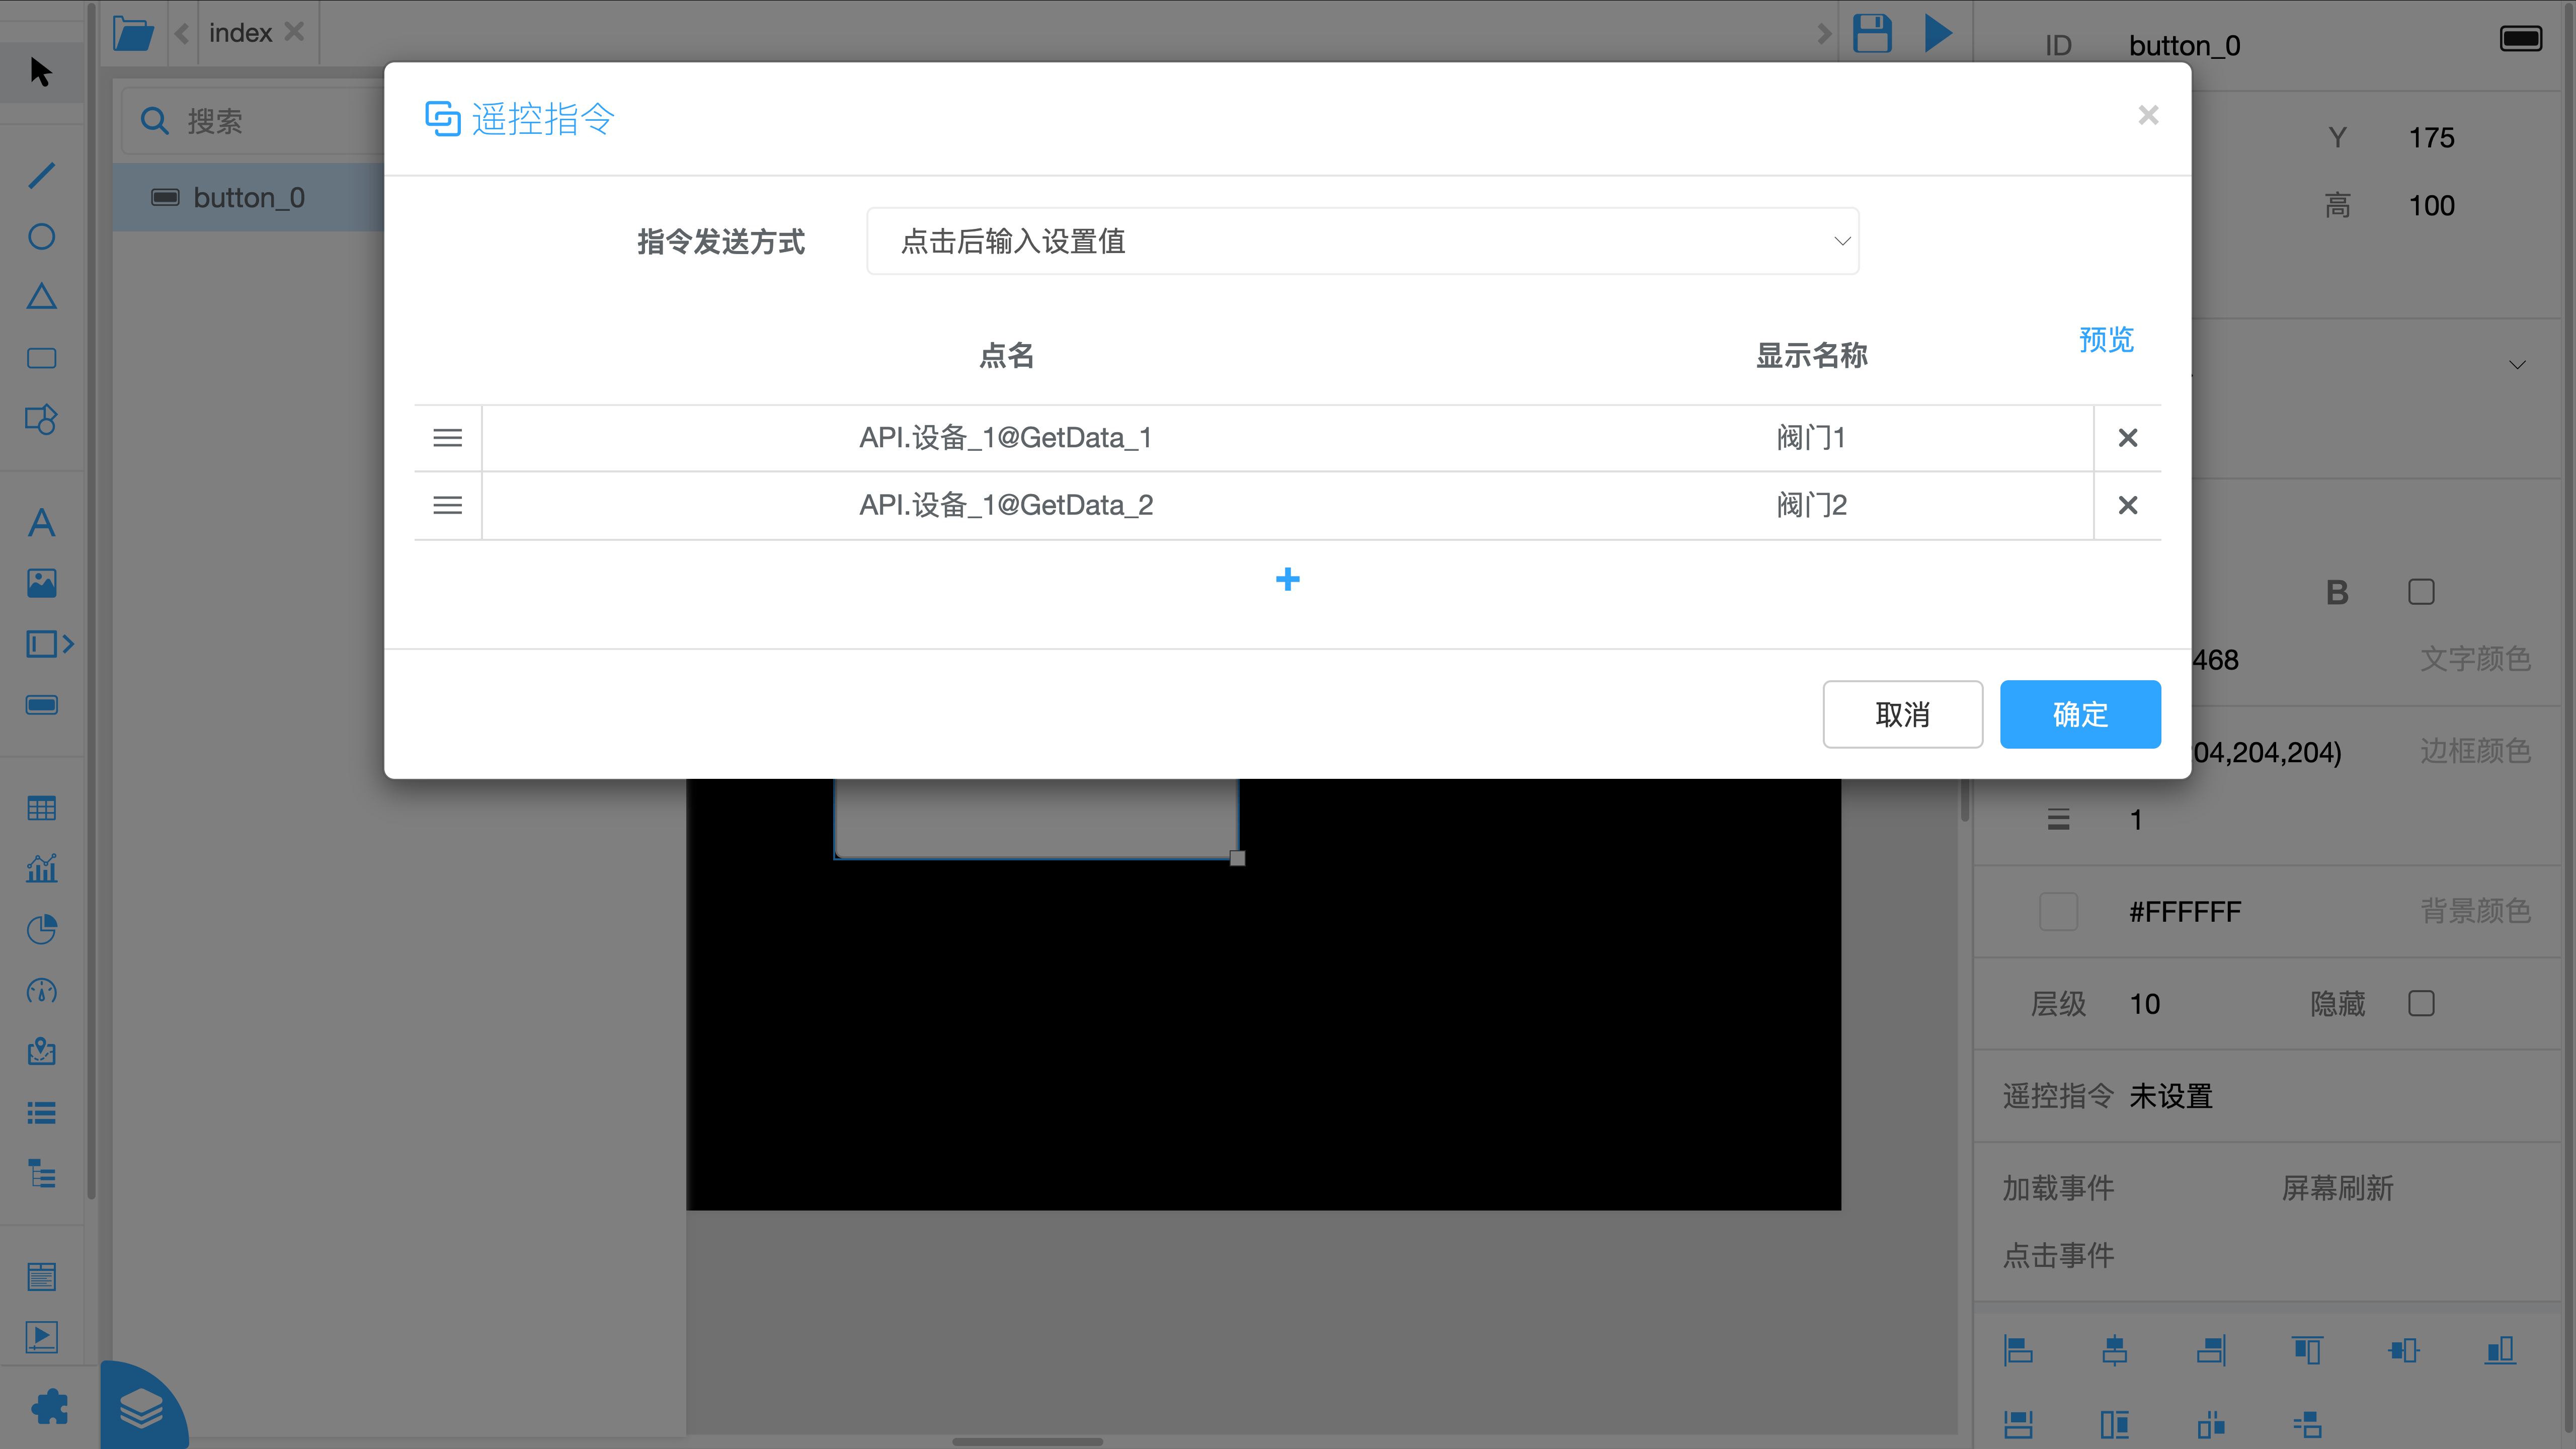Image resolution: width=2576 pixels, height=1449 pixels.
Task: Select the combined shapes tool
Action: (x=41, y=419)
